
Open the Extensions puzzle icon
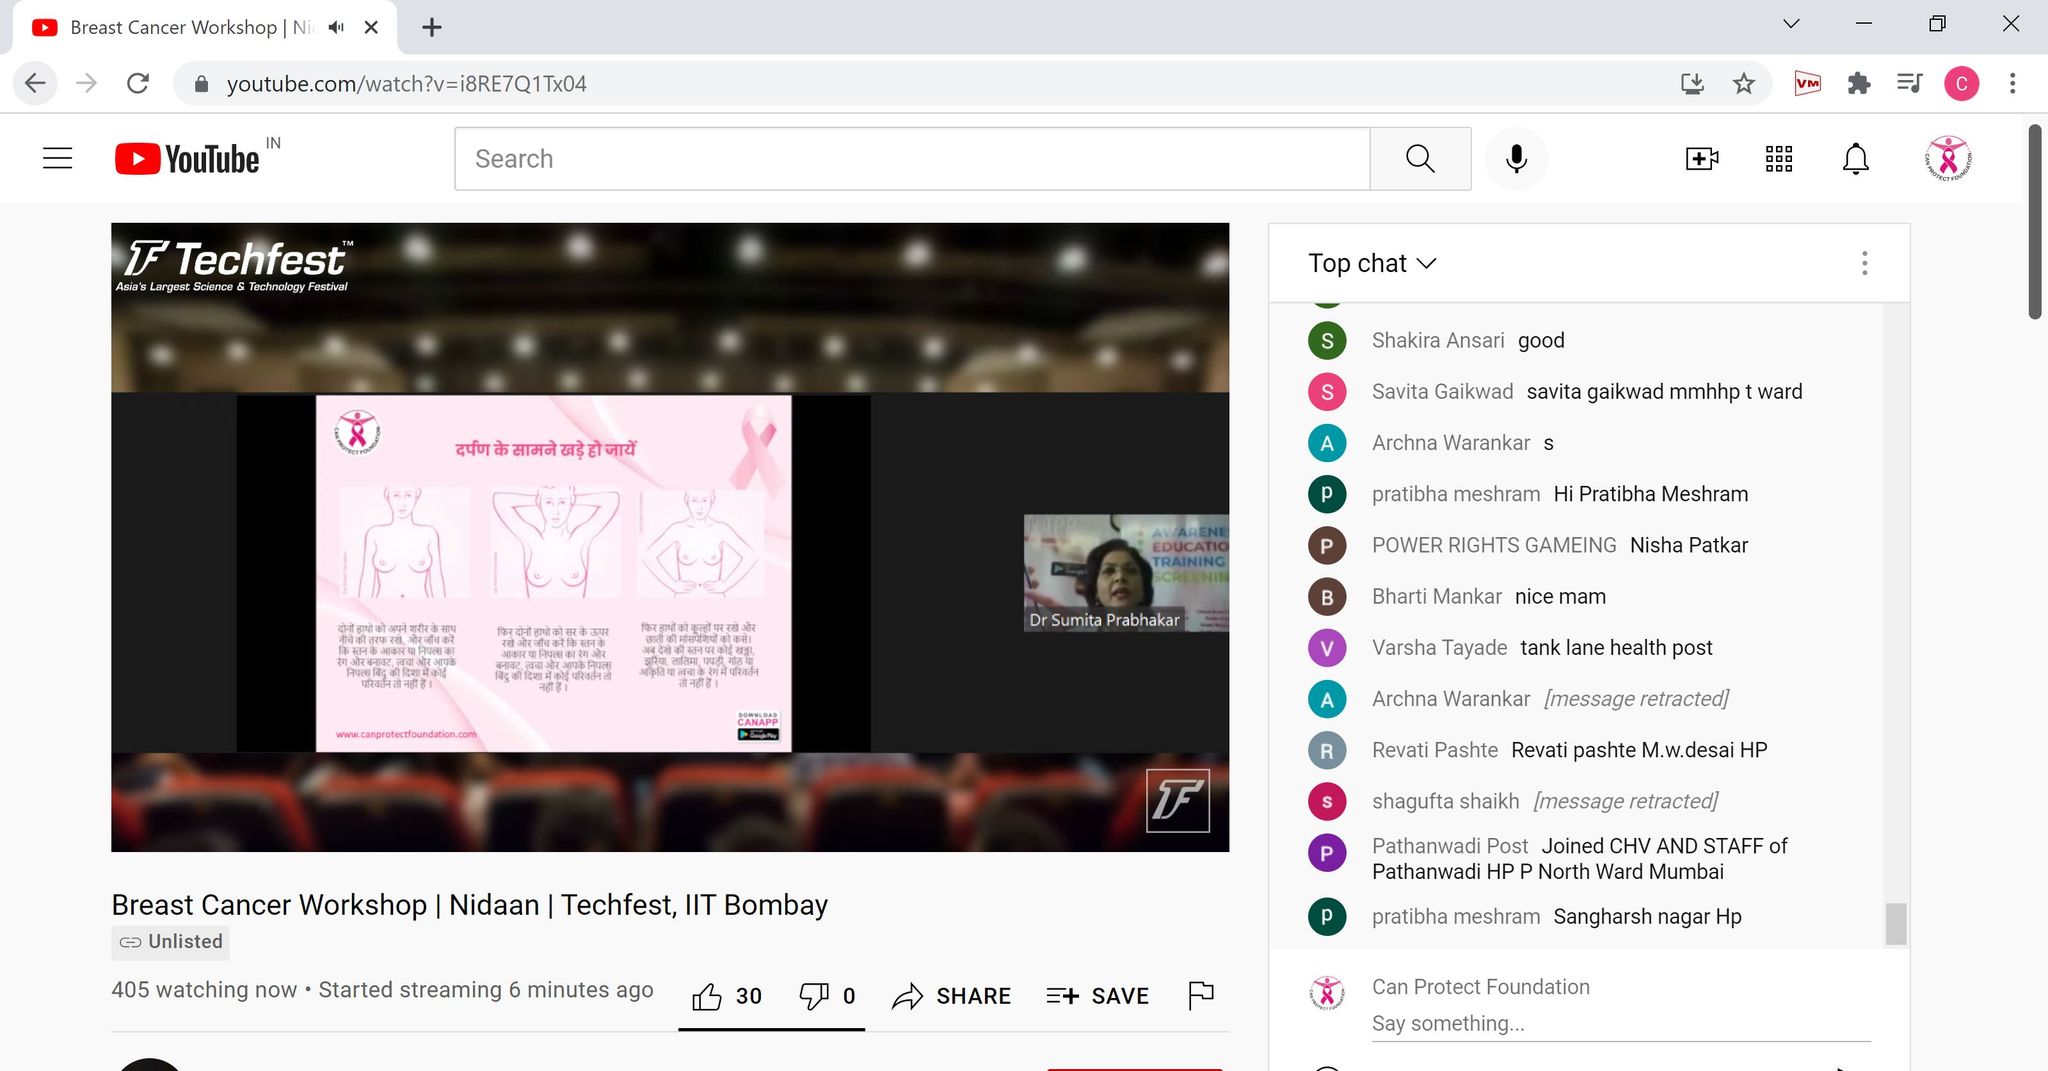[1859, 83]
